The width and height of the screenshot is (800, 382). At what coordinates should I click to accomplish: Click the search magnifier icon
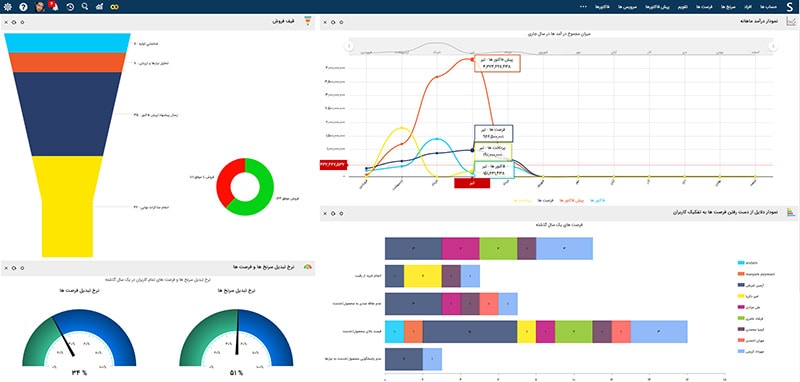click(x=85, y=7)
